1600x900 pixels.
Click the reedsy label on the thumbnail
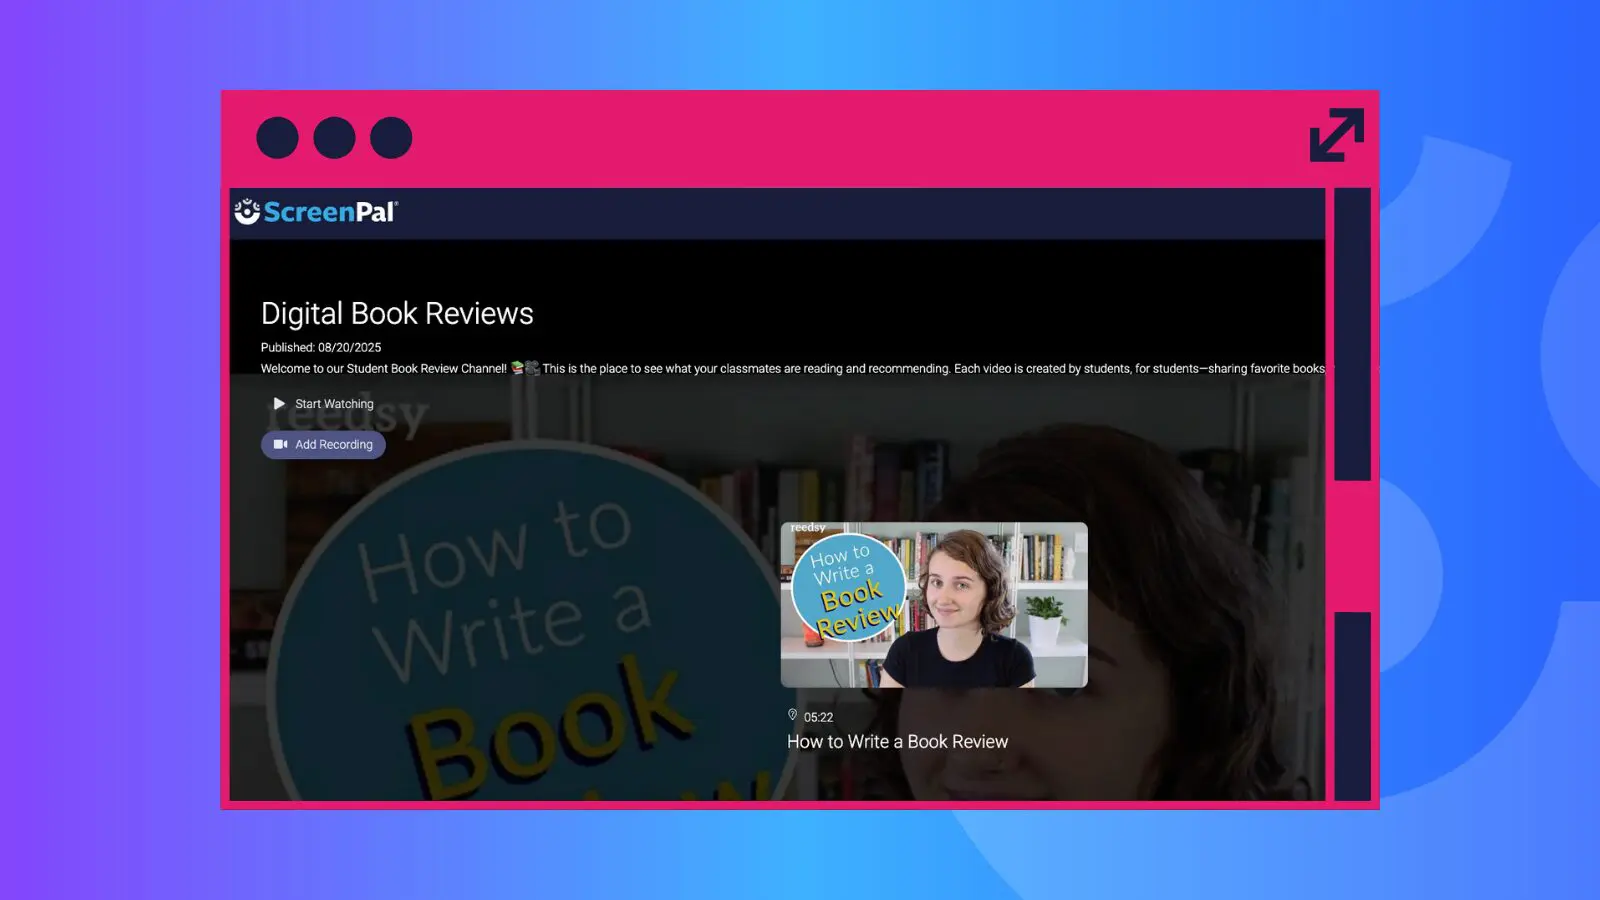coord(808,528)
